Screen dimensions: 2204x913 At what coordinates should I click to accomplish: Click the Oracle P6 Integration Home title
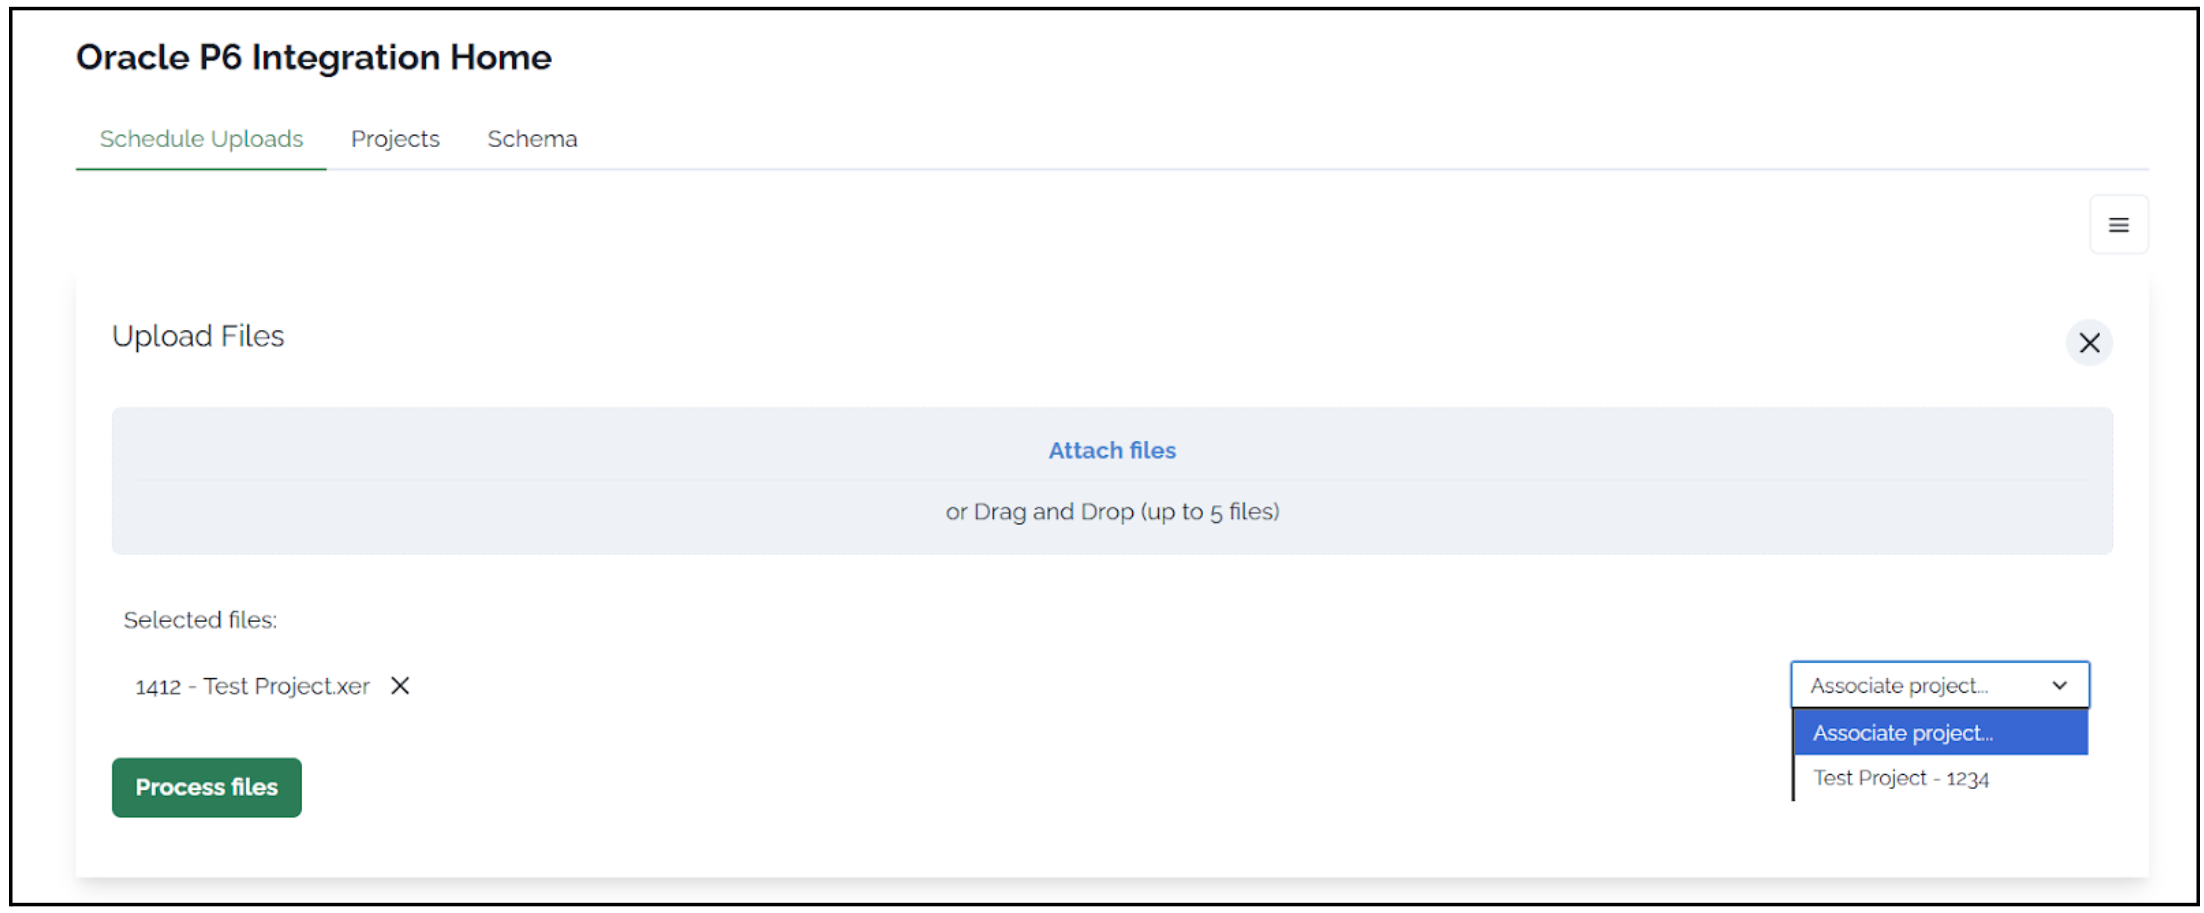point(313,57)
